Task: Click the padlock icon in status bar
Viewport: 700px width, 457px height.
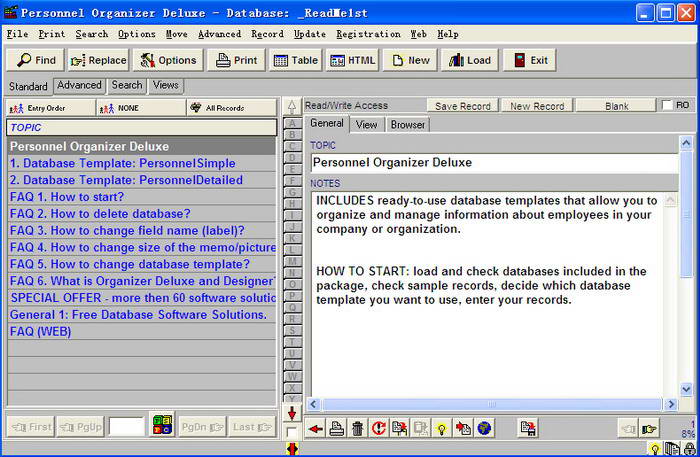Action: 690,449
